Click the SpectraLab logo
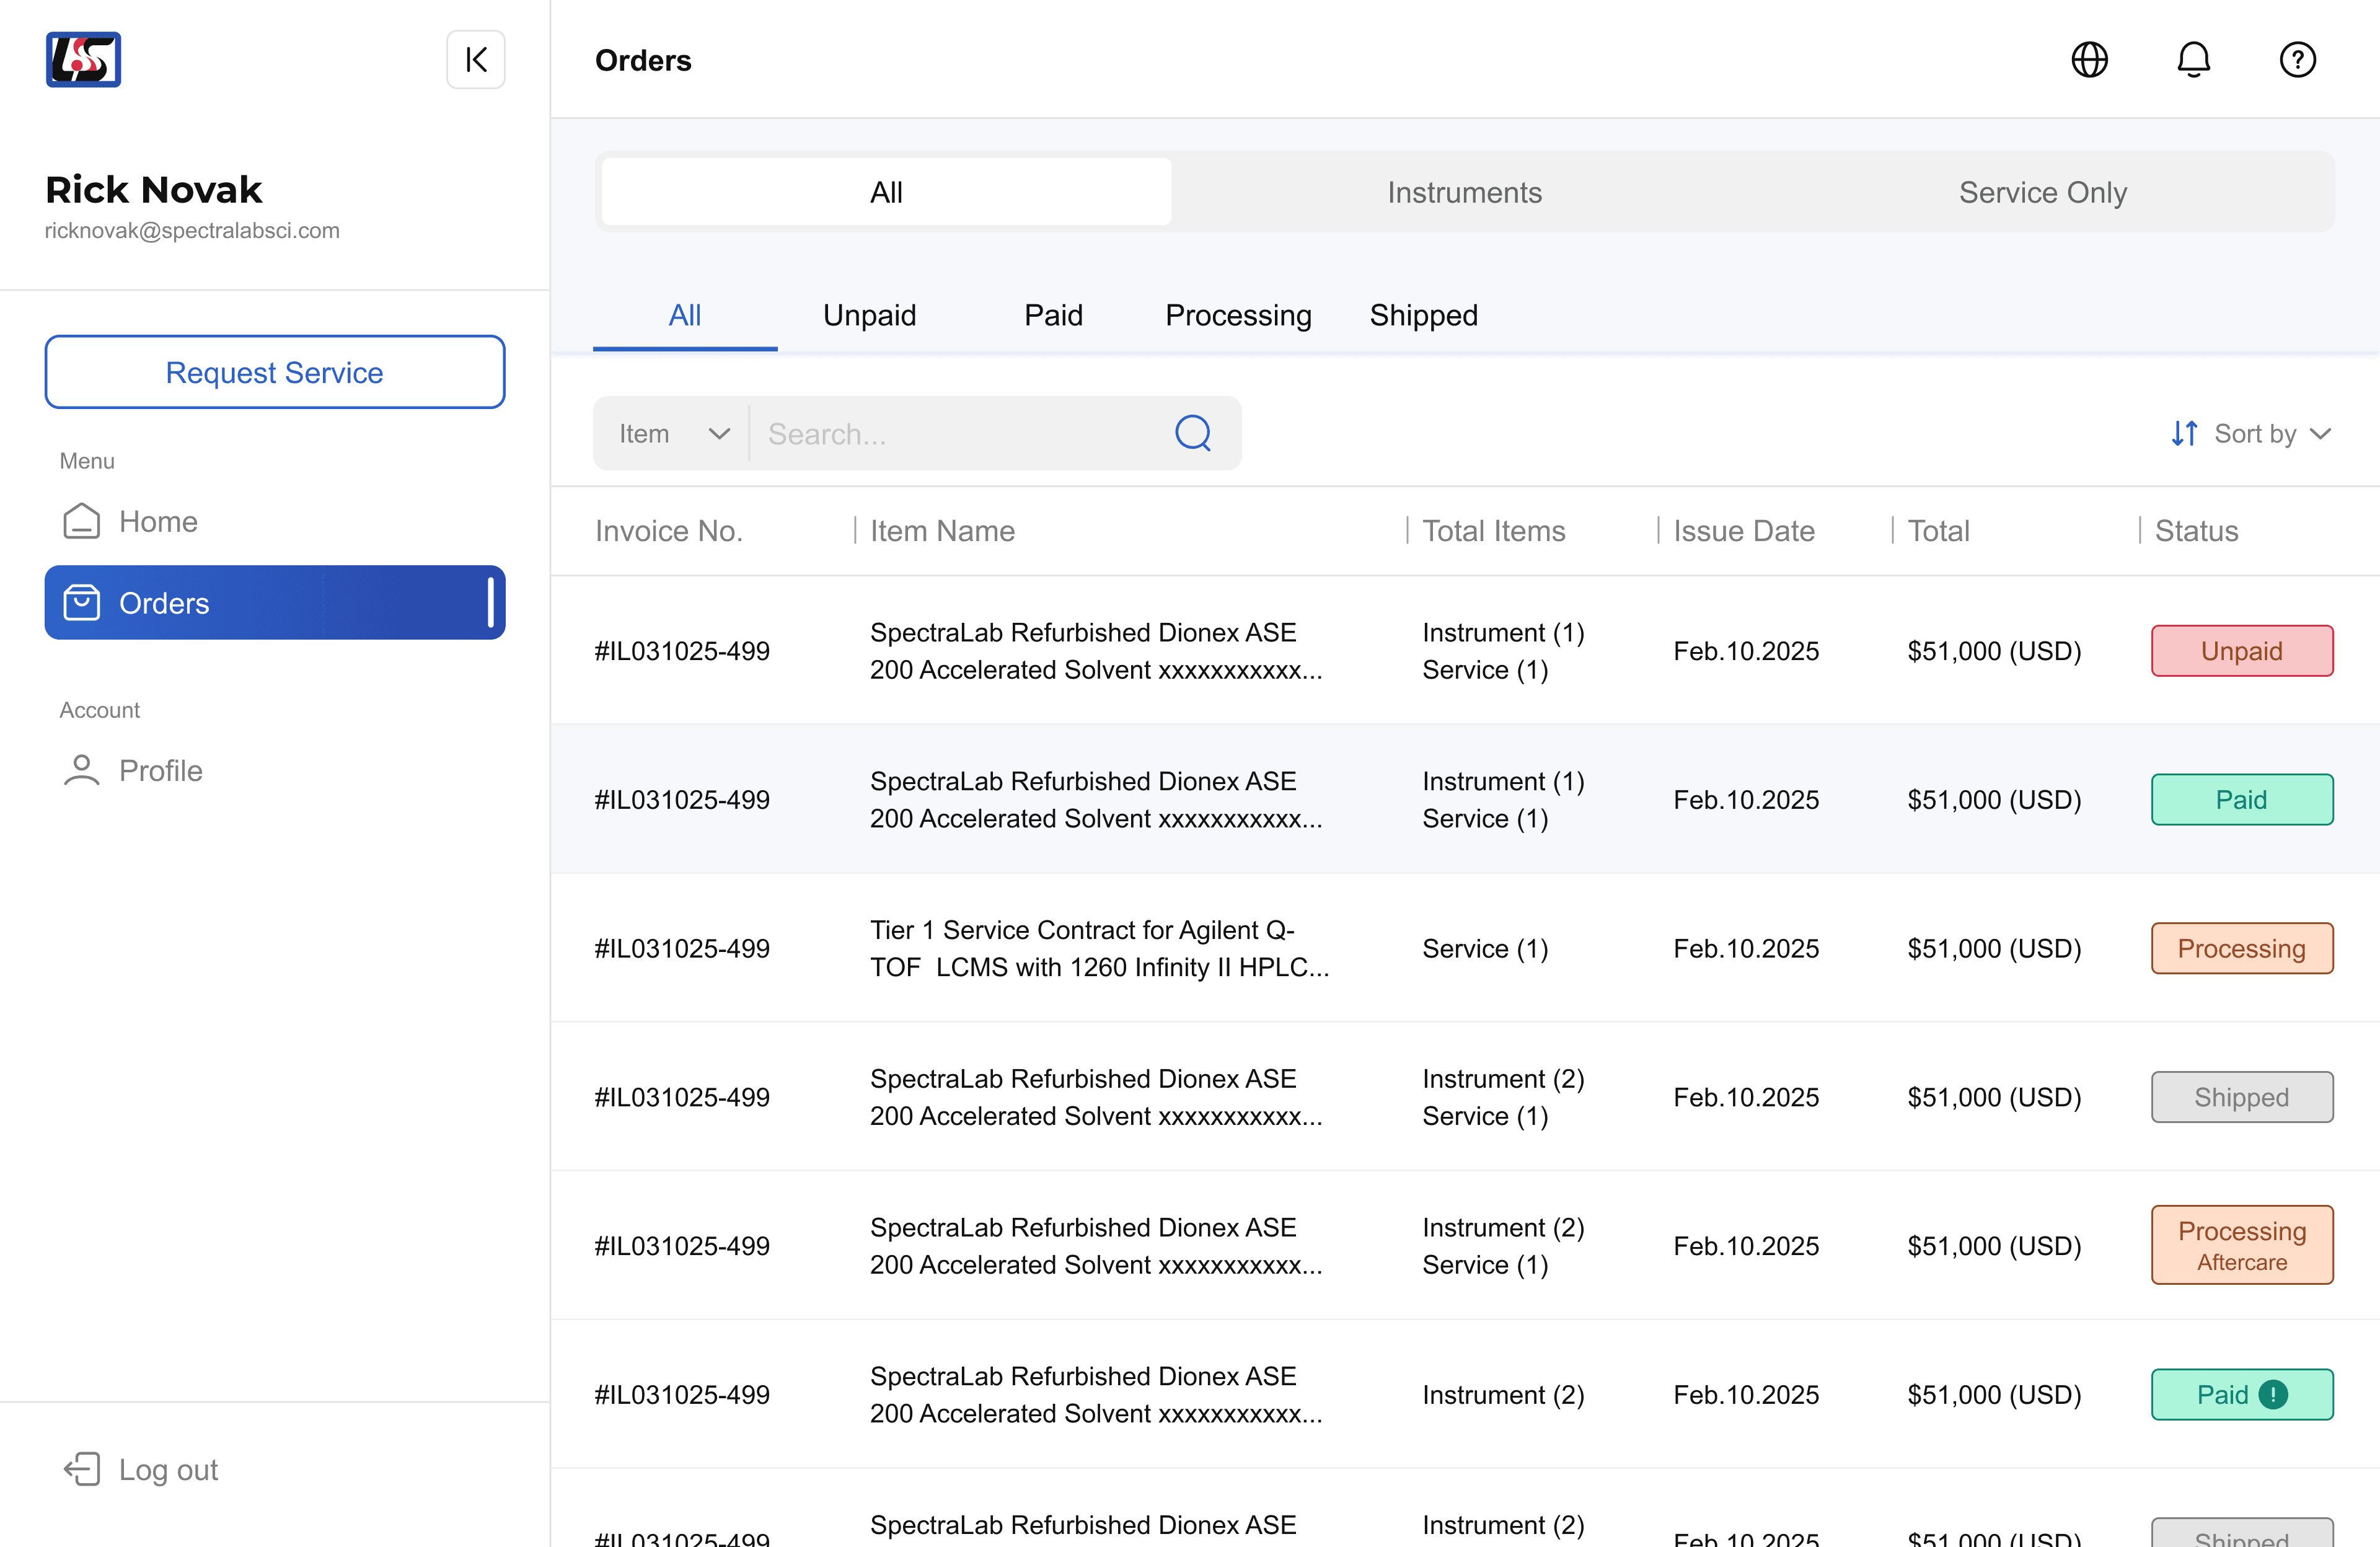Screen dimensions: 2380x1547 pos(83,60)
